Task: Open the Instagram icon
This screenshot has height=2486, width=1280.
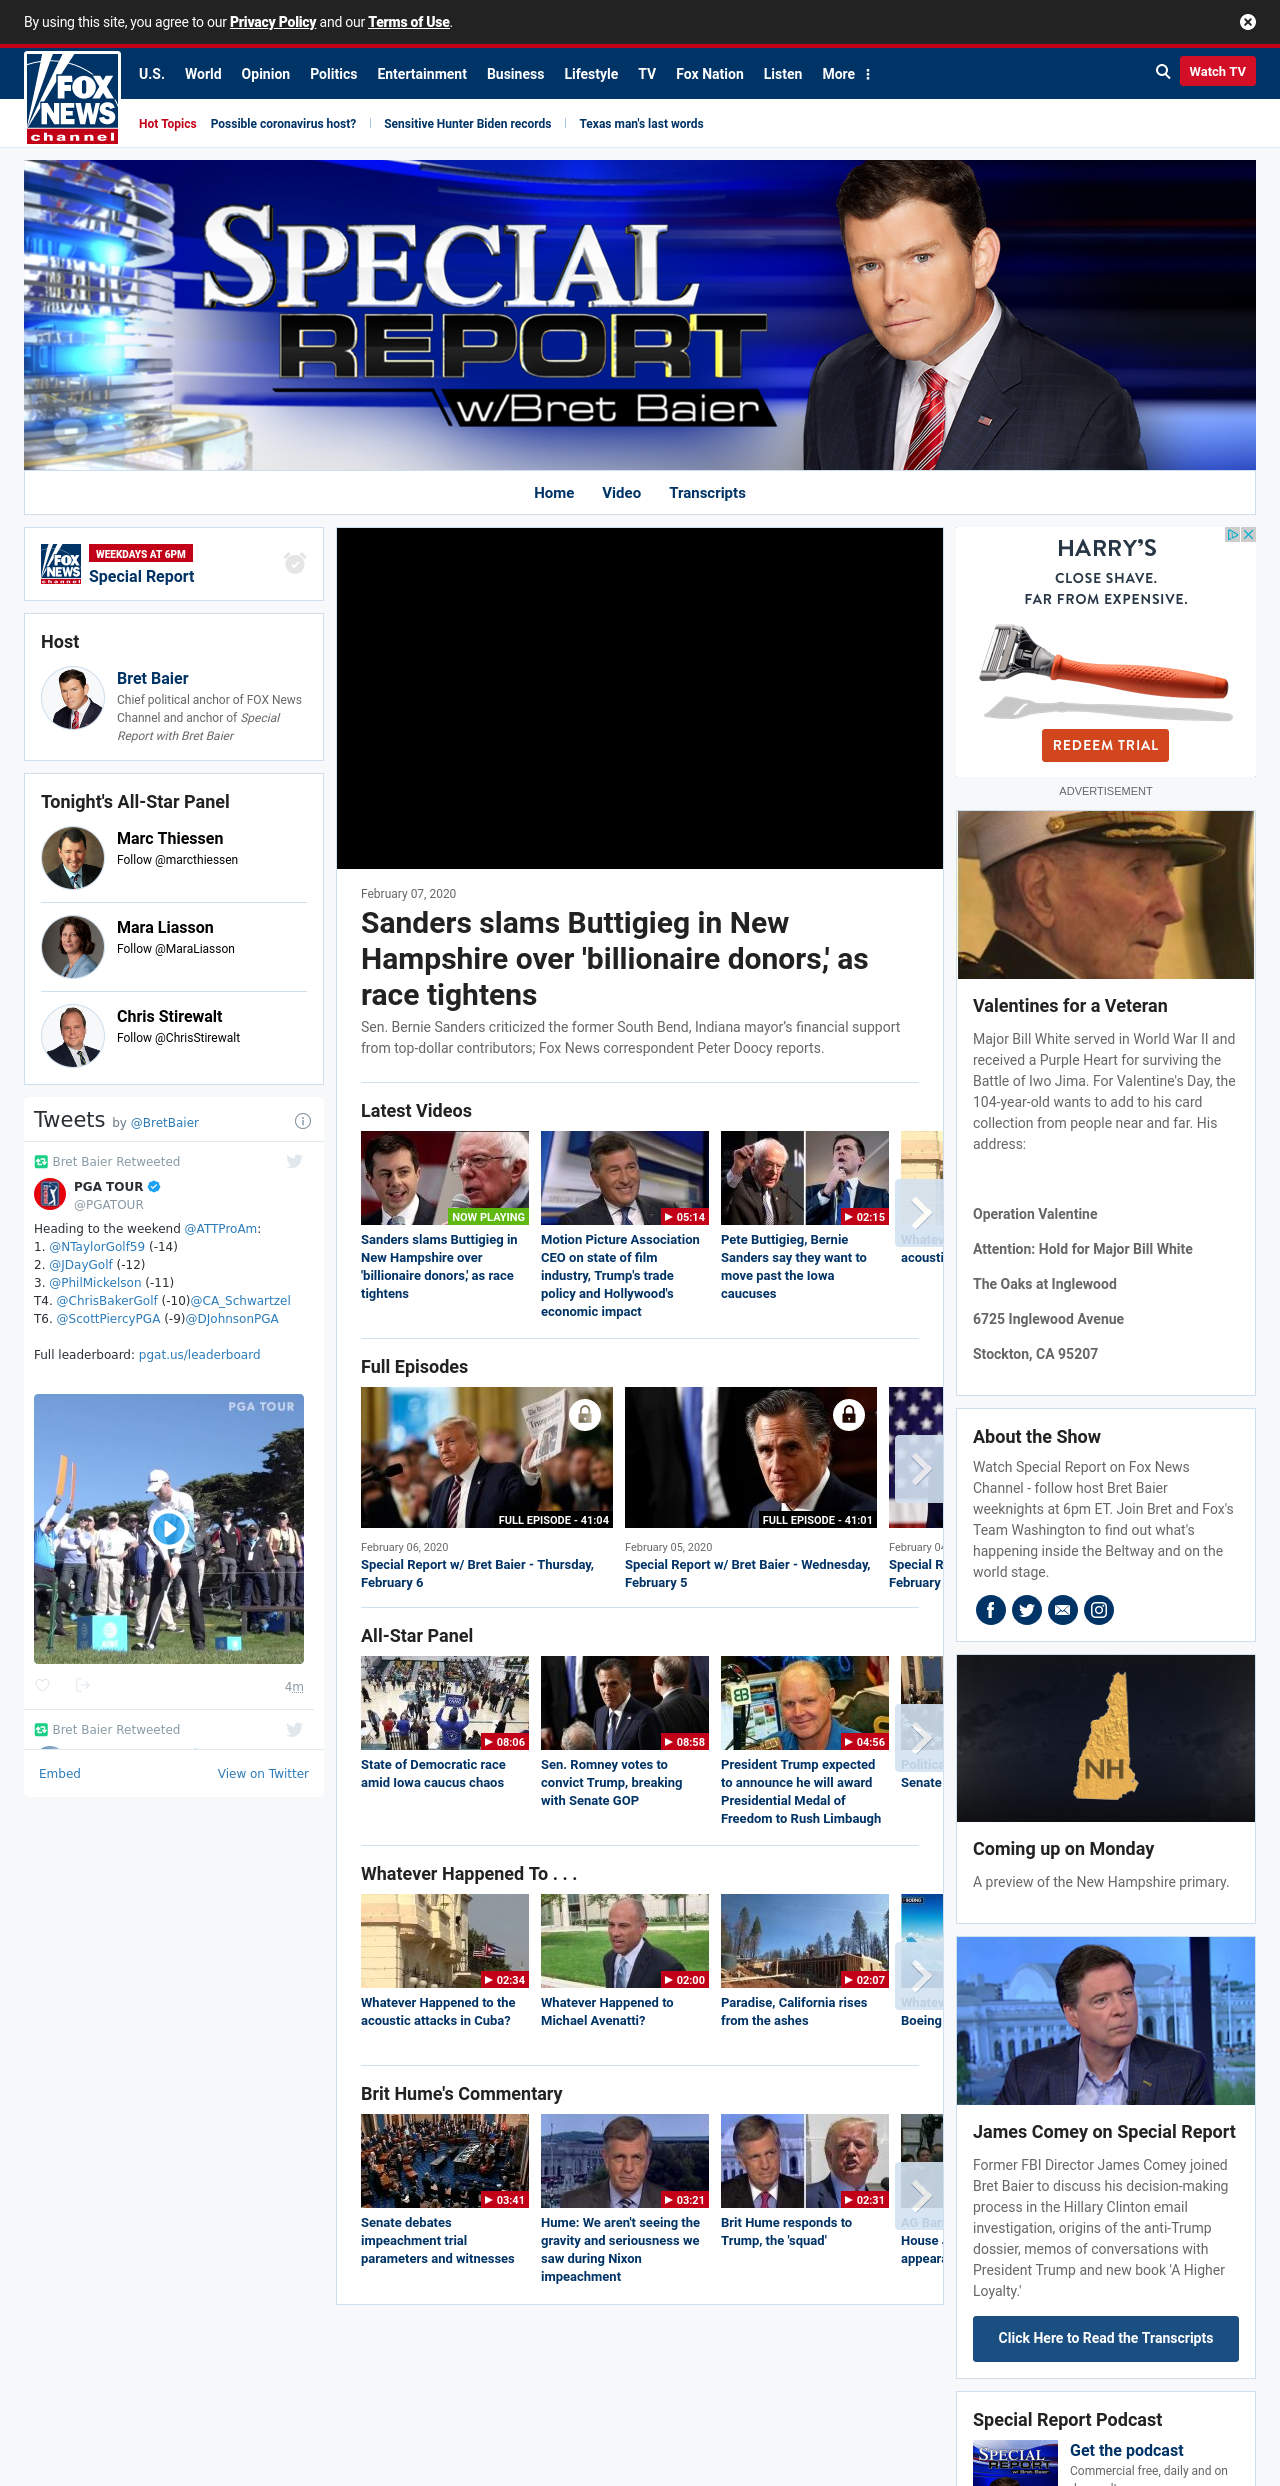Action: [1099, 1610]
